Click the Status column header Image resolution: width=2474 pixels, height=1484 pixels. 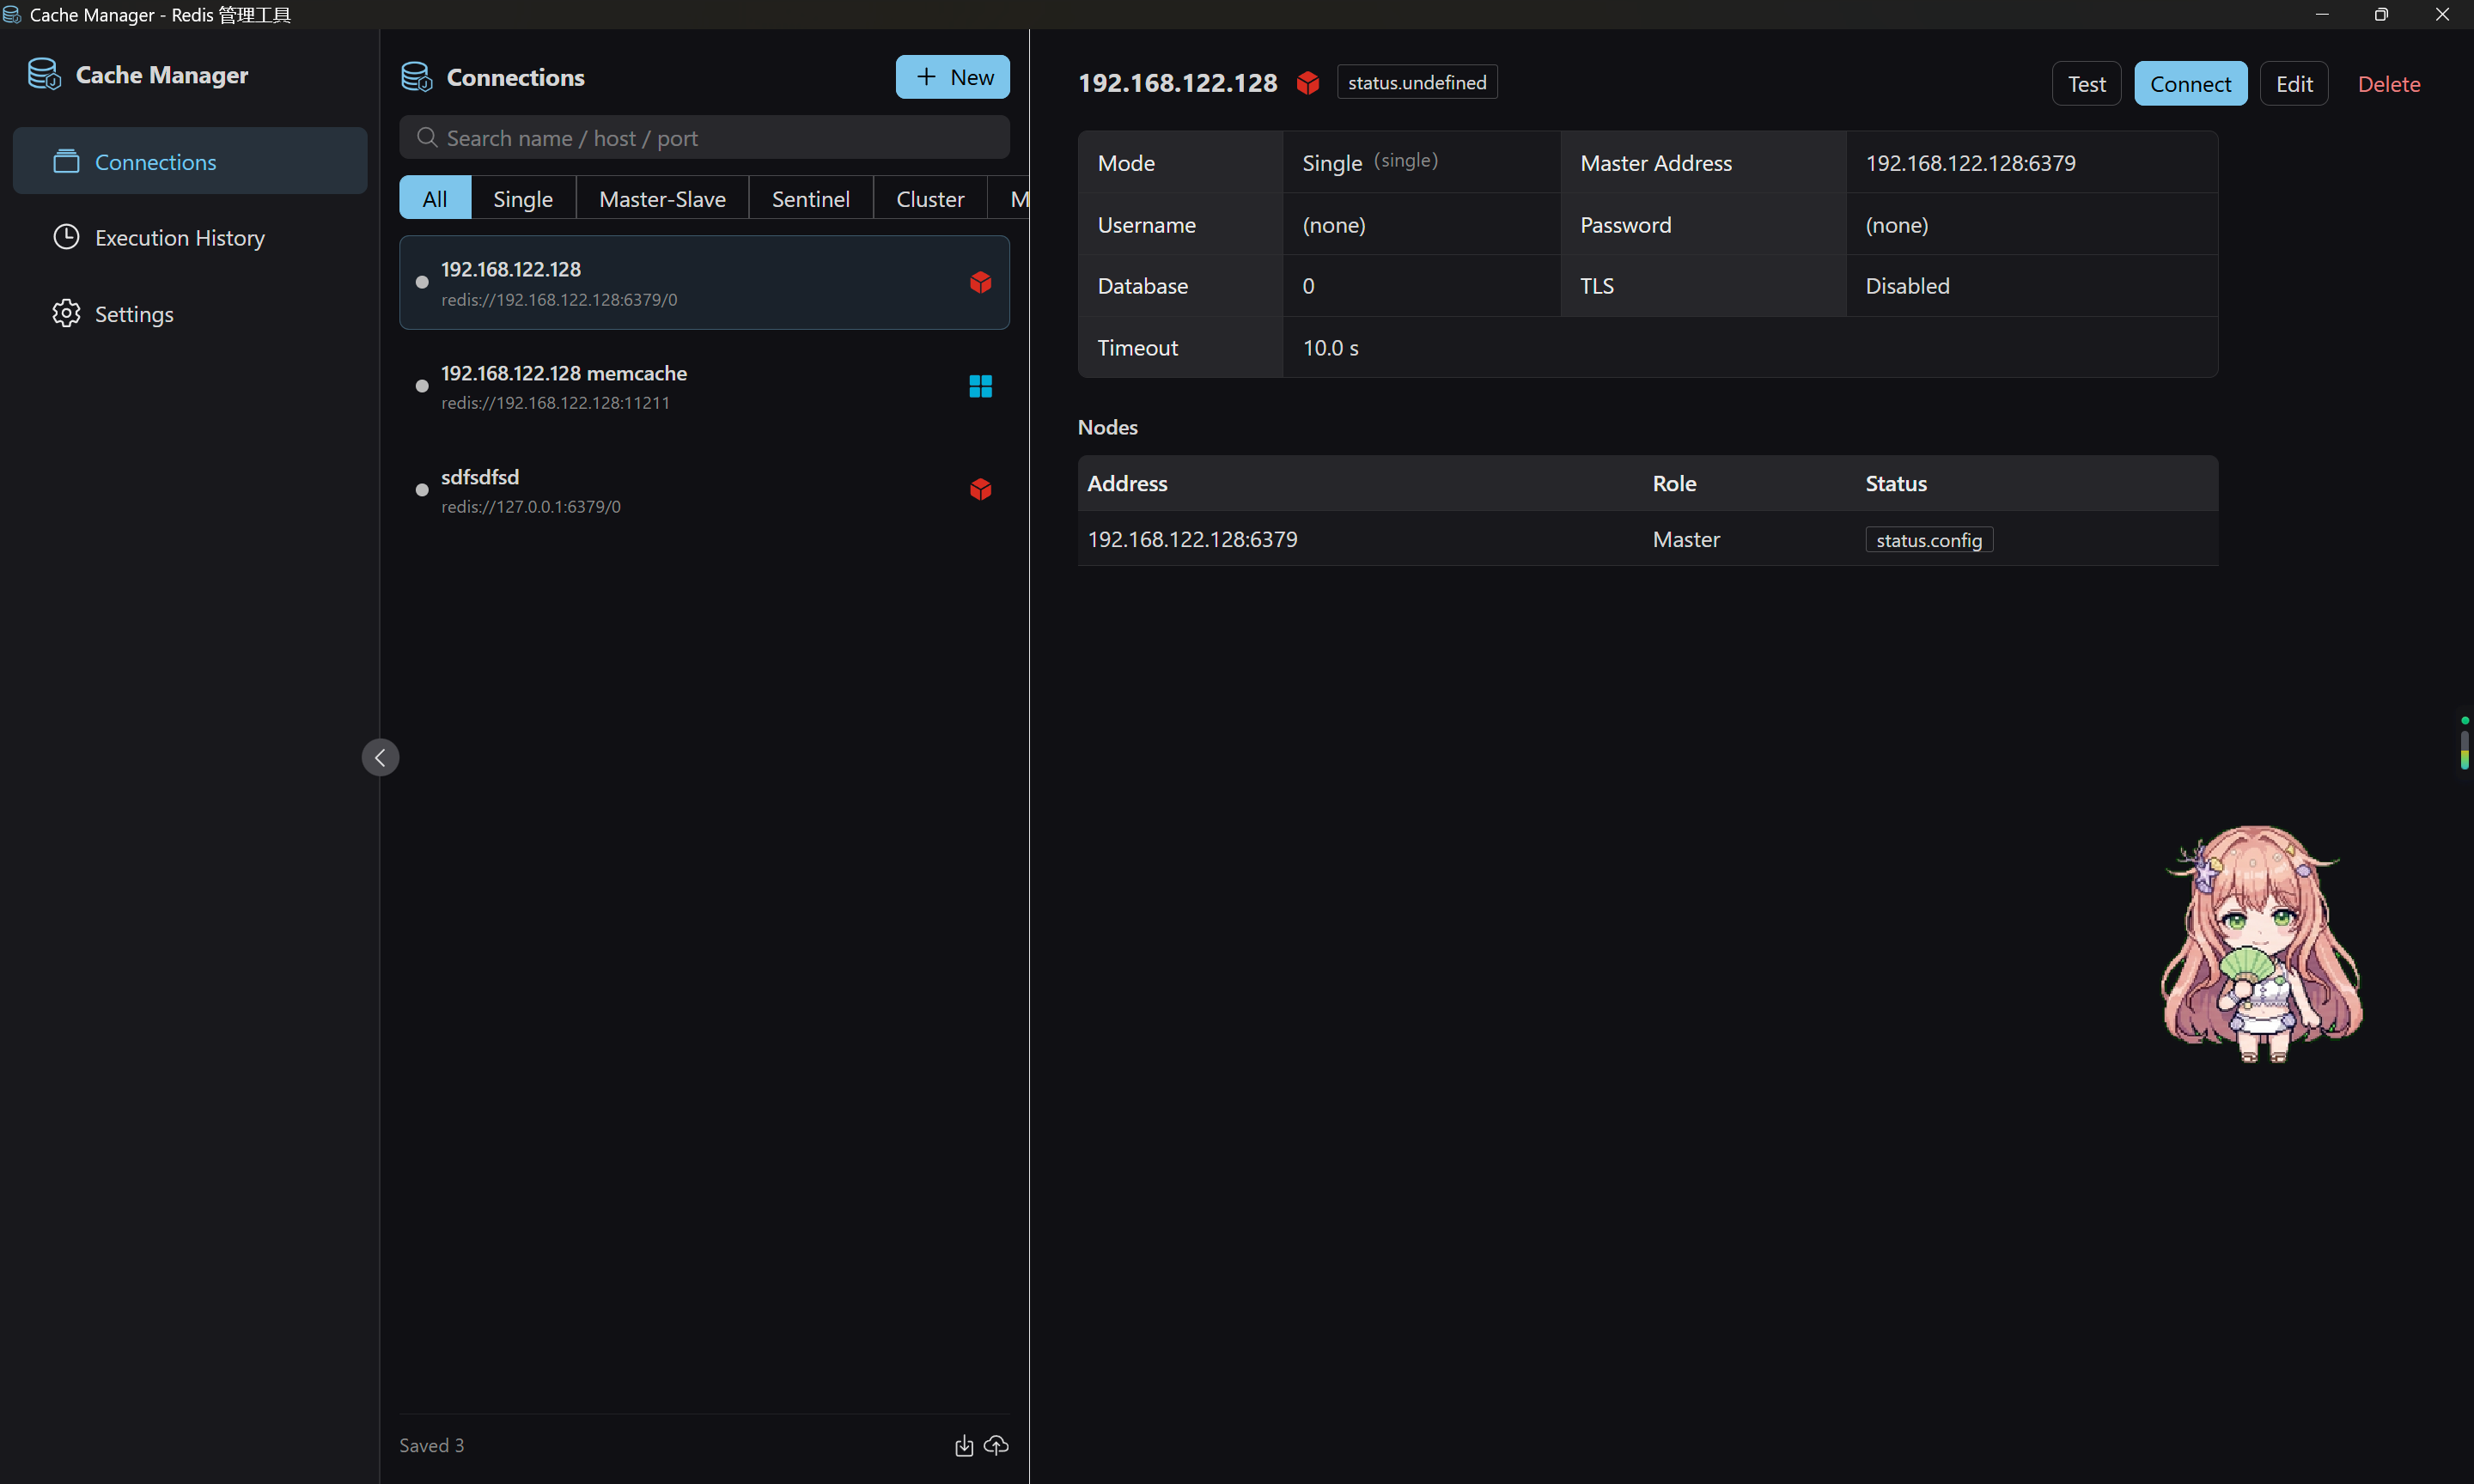click(1895, 484)
